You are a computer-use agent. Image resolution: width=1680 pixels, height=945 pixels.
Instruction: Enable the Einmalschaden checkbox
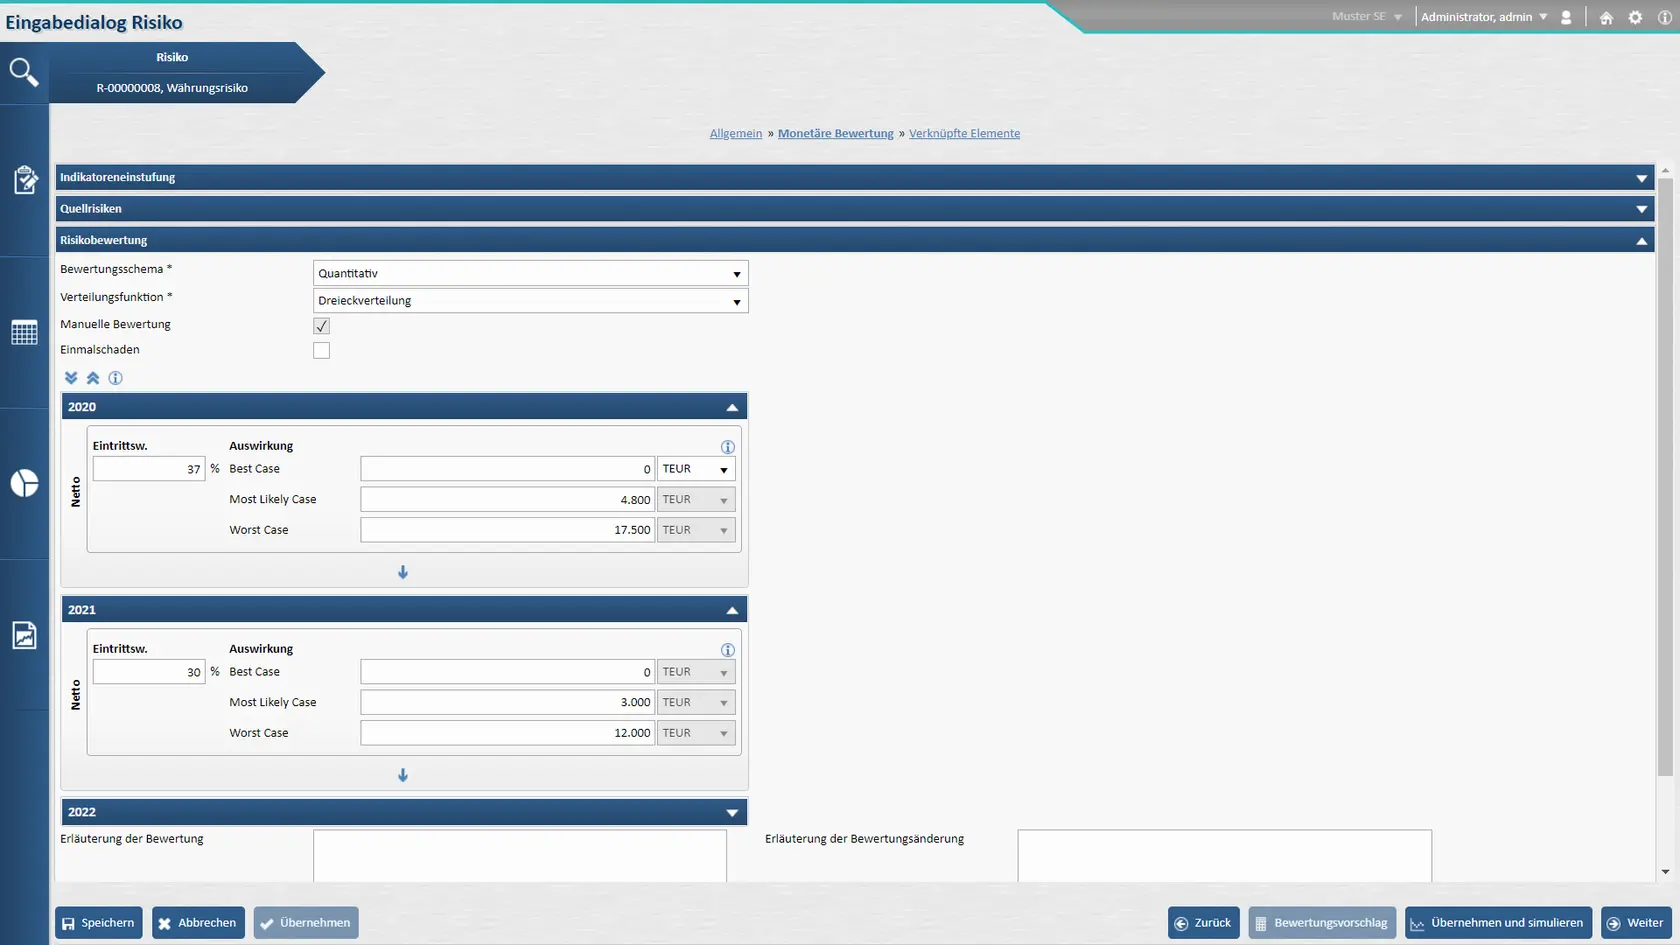pos(321,351)
